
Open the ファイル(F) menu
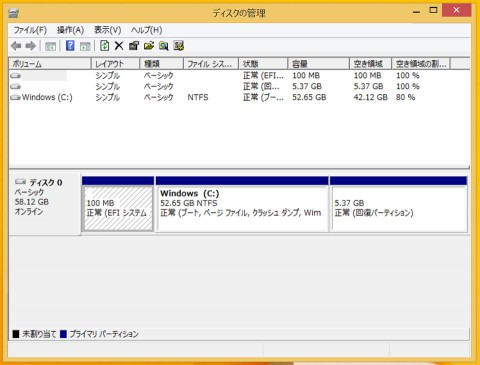pos(30,30)
